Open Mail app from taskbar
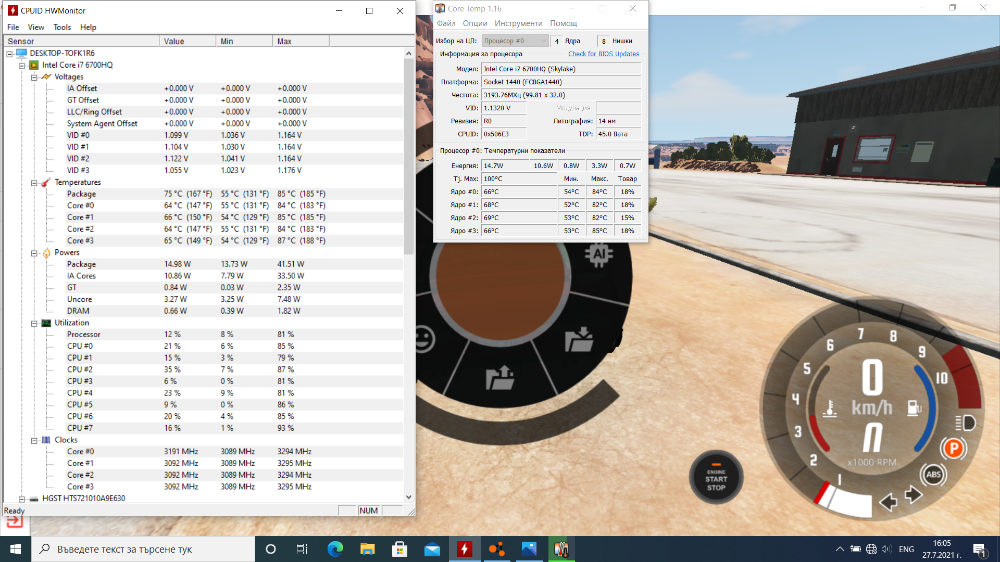Image resolution: width=1000 pixels, height=562 pixels. pos(432,549)
